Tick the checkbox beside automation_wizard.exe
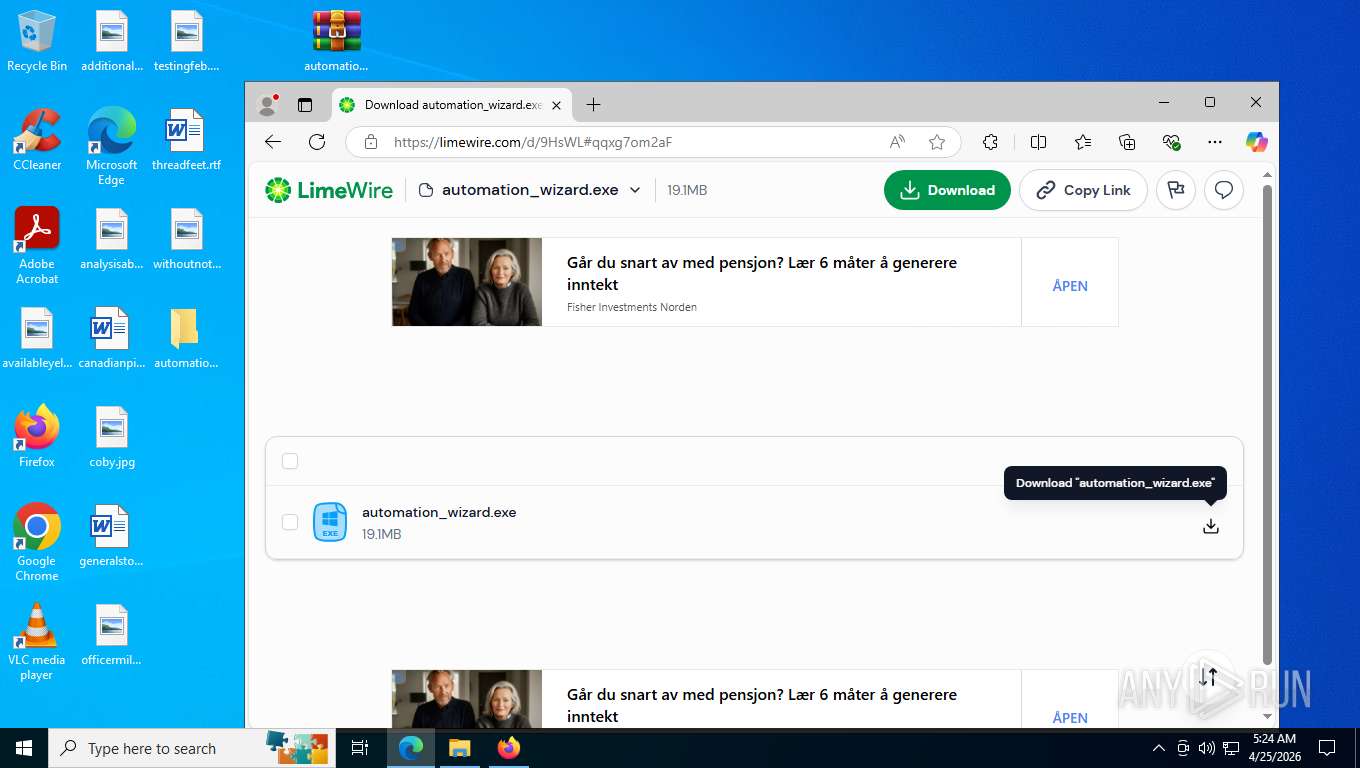Viewport: 1360px width, 768px height. pos(290,522)
